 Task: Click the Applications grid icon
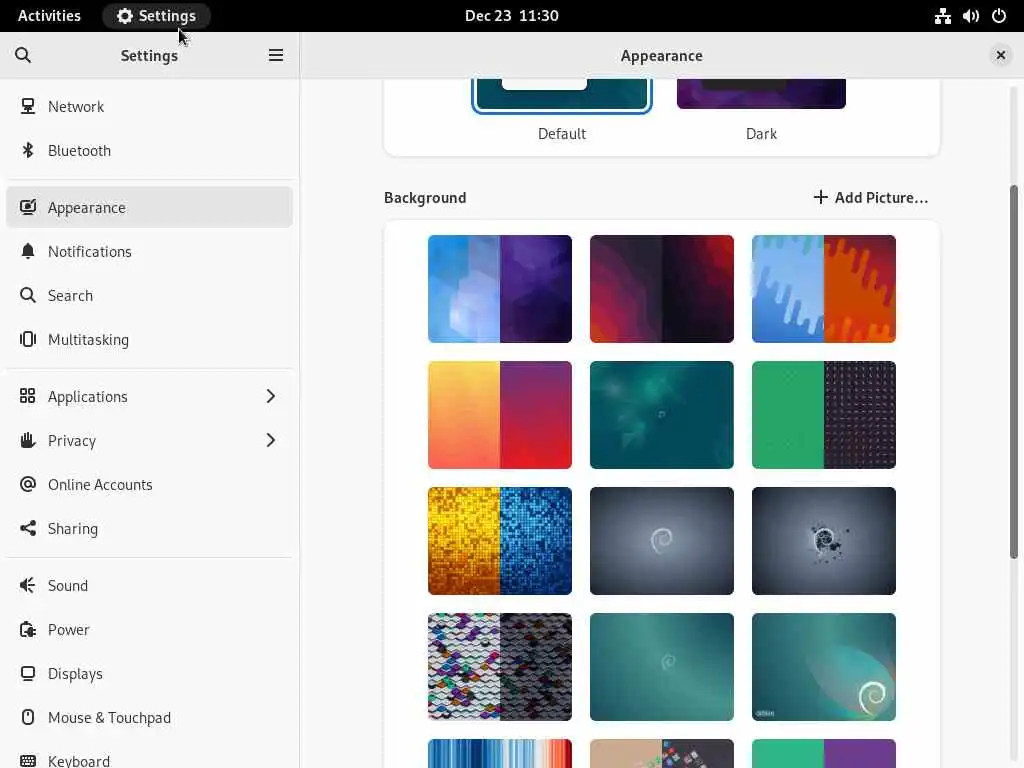click(x=27, y=396)
